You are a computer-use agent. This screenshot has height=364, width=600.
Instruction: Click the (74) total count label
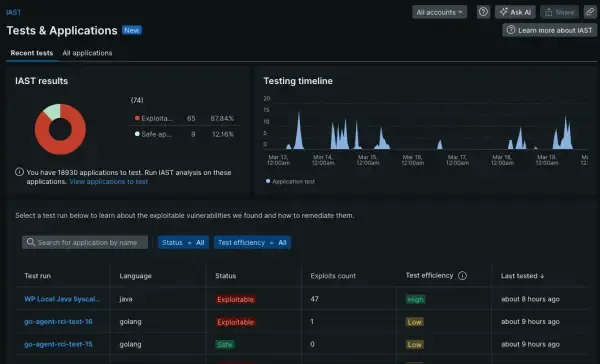point(137,100)
